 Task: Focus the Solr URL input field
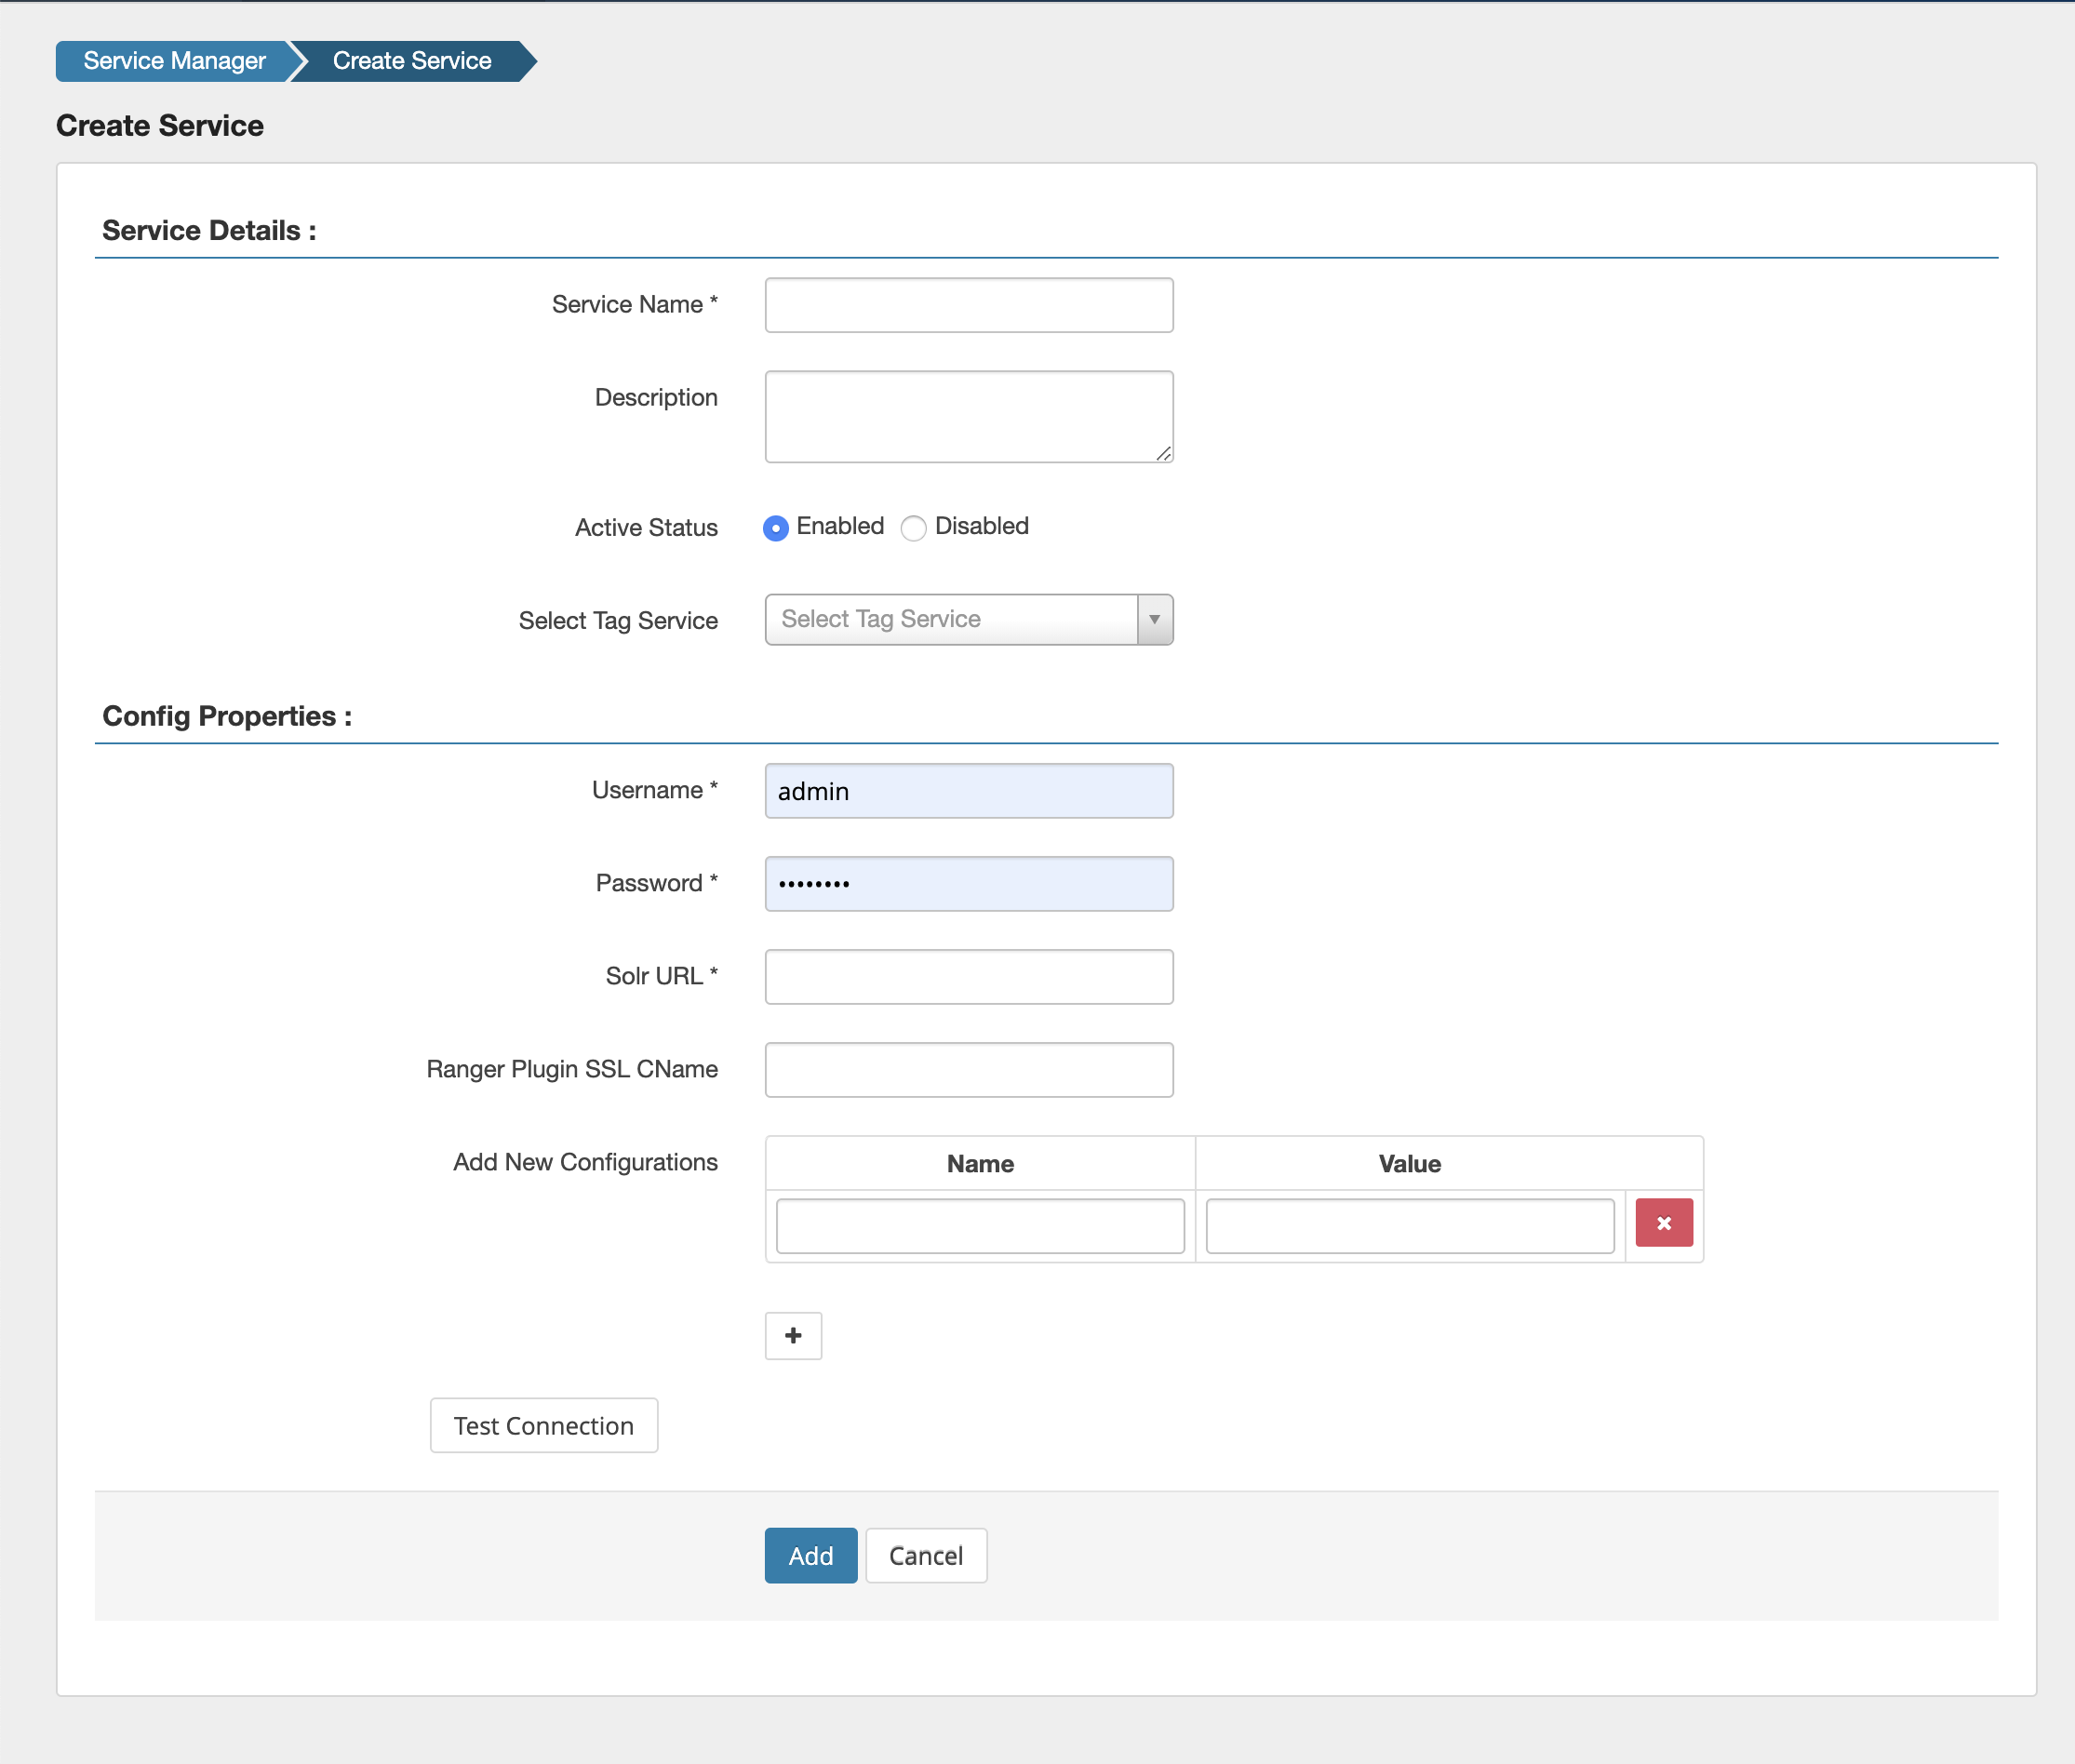968,976
